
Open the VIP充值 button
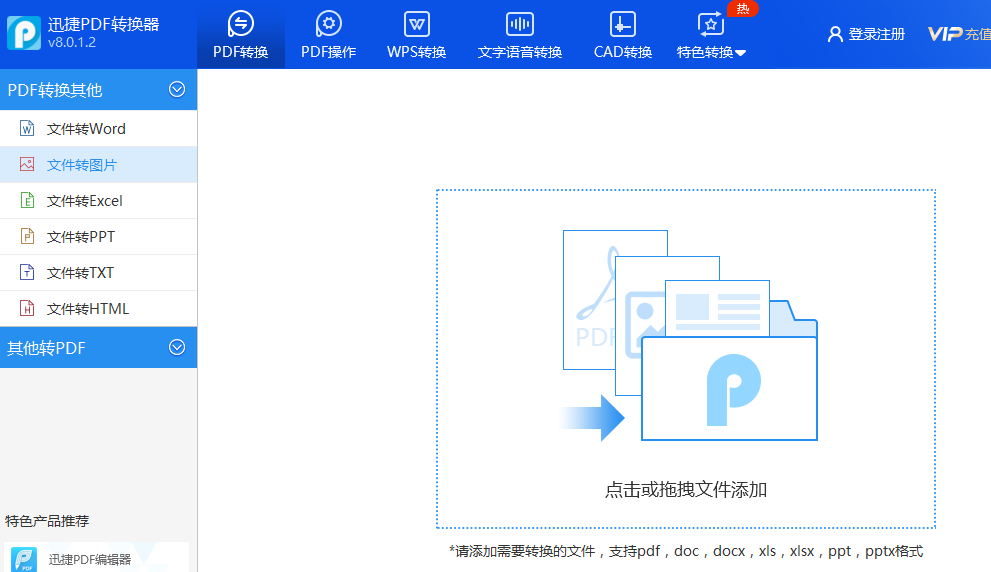coord(959,34)
